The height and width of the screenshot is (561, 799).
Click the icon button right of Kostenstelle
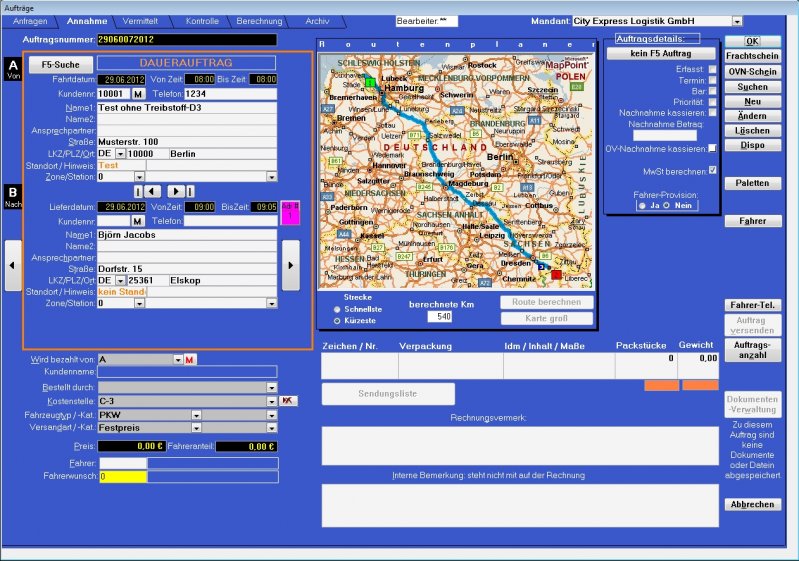tap(289, 400)
